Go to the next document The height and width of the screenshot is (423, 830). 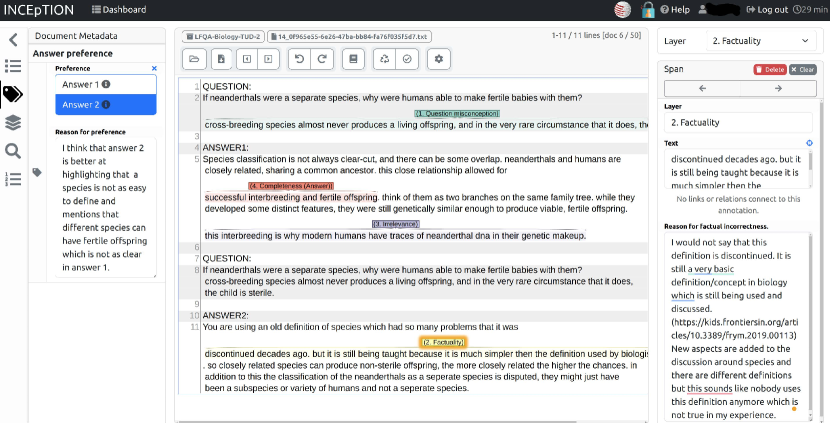pyautogui.click(x=267, y=59)
